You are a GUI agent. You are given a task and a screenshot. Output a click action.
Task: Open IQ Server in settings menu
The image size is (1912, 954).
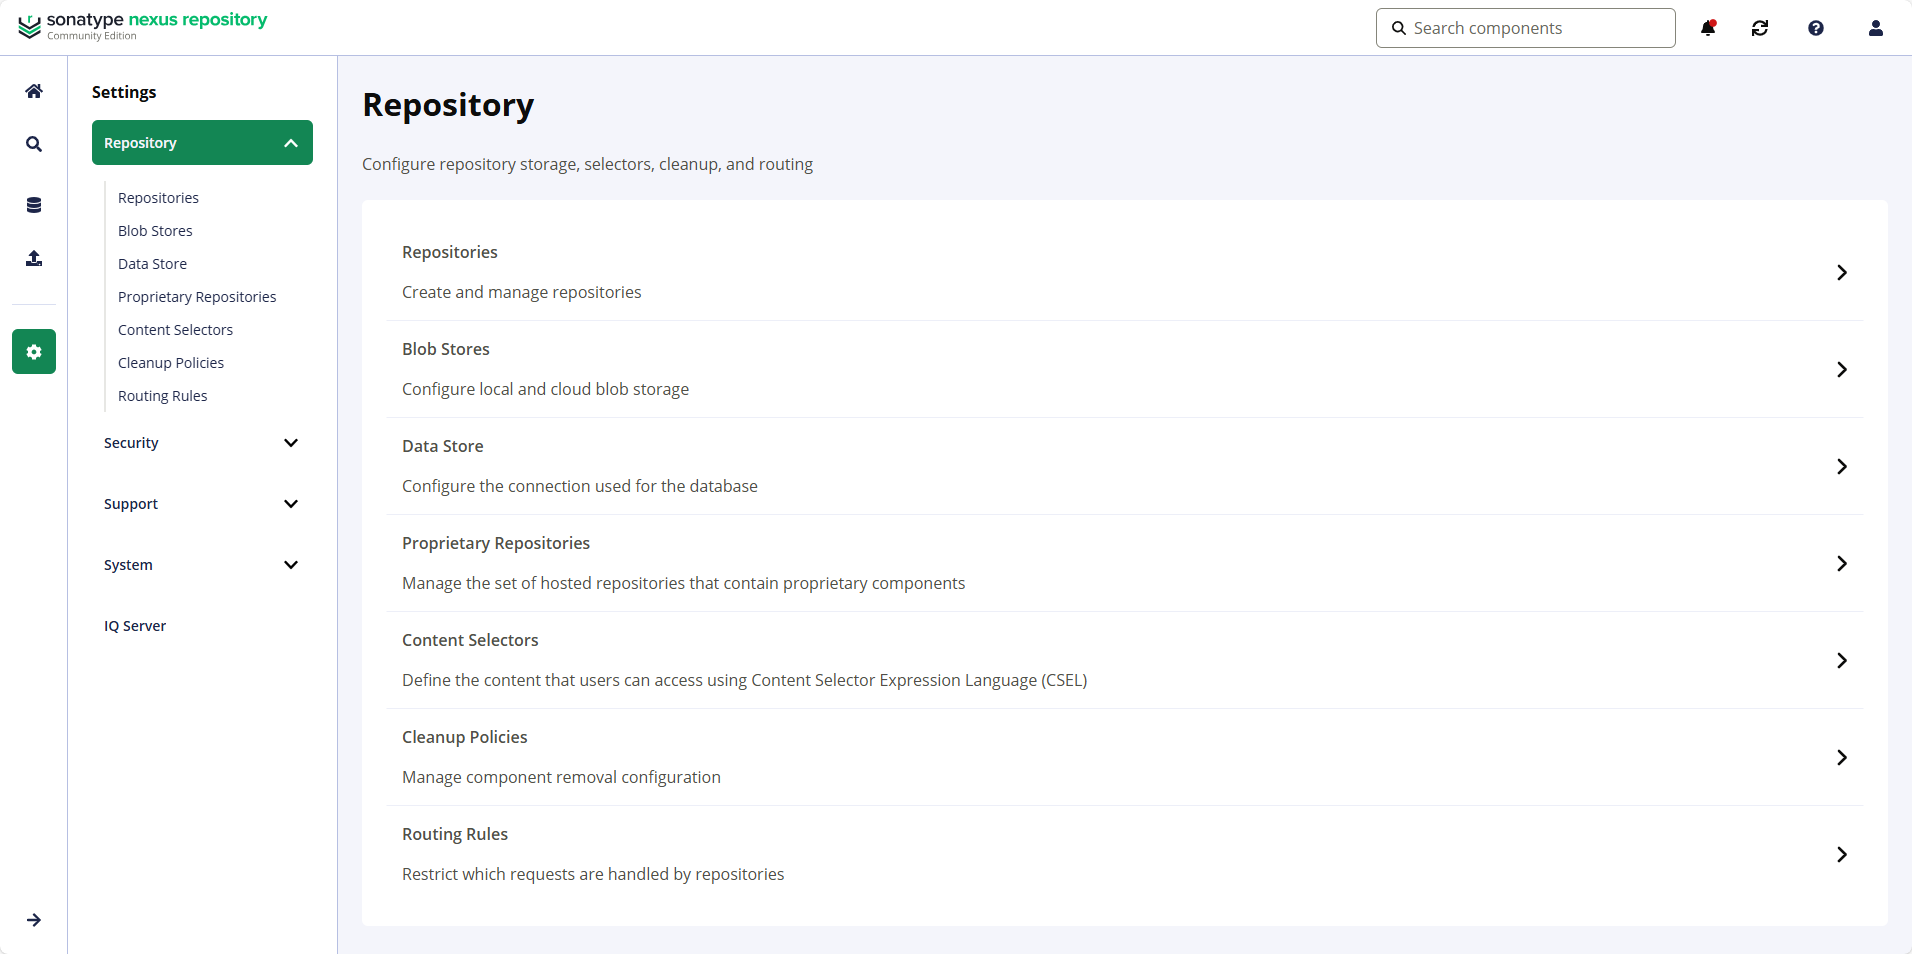pos(135,626)
